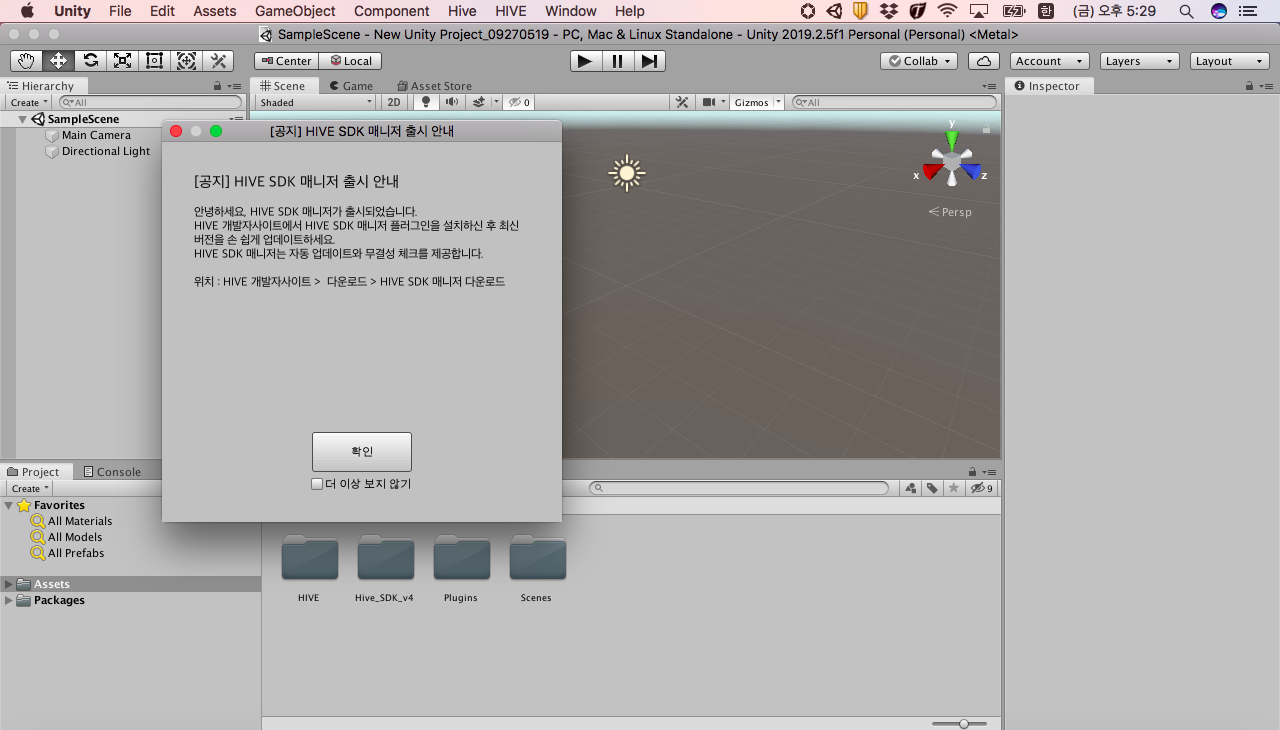Select the Rotate tool
Image resolution: width=1280 pixels, height=730 pixels.
coord(91,61)
